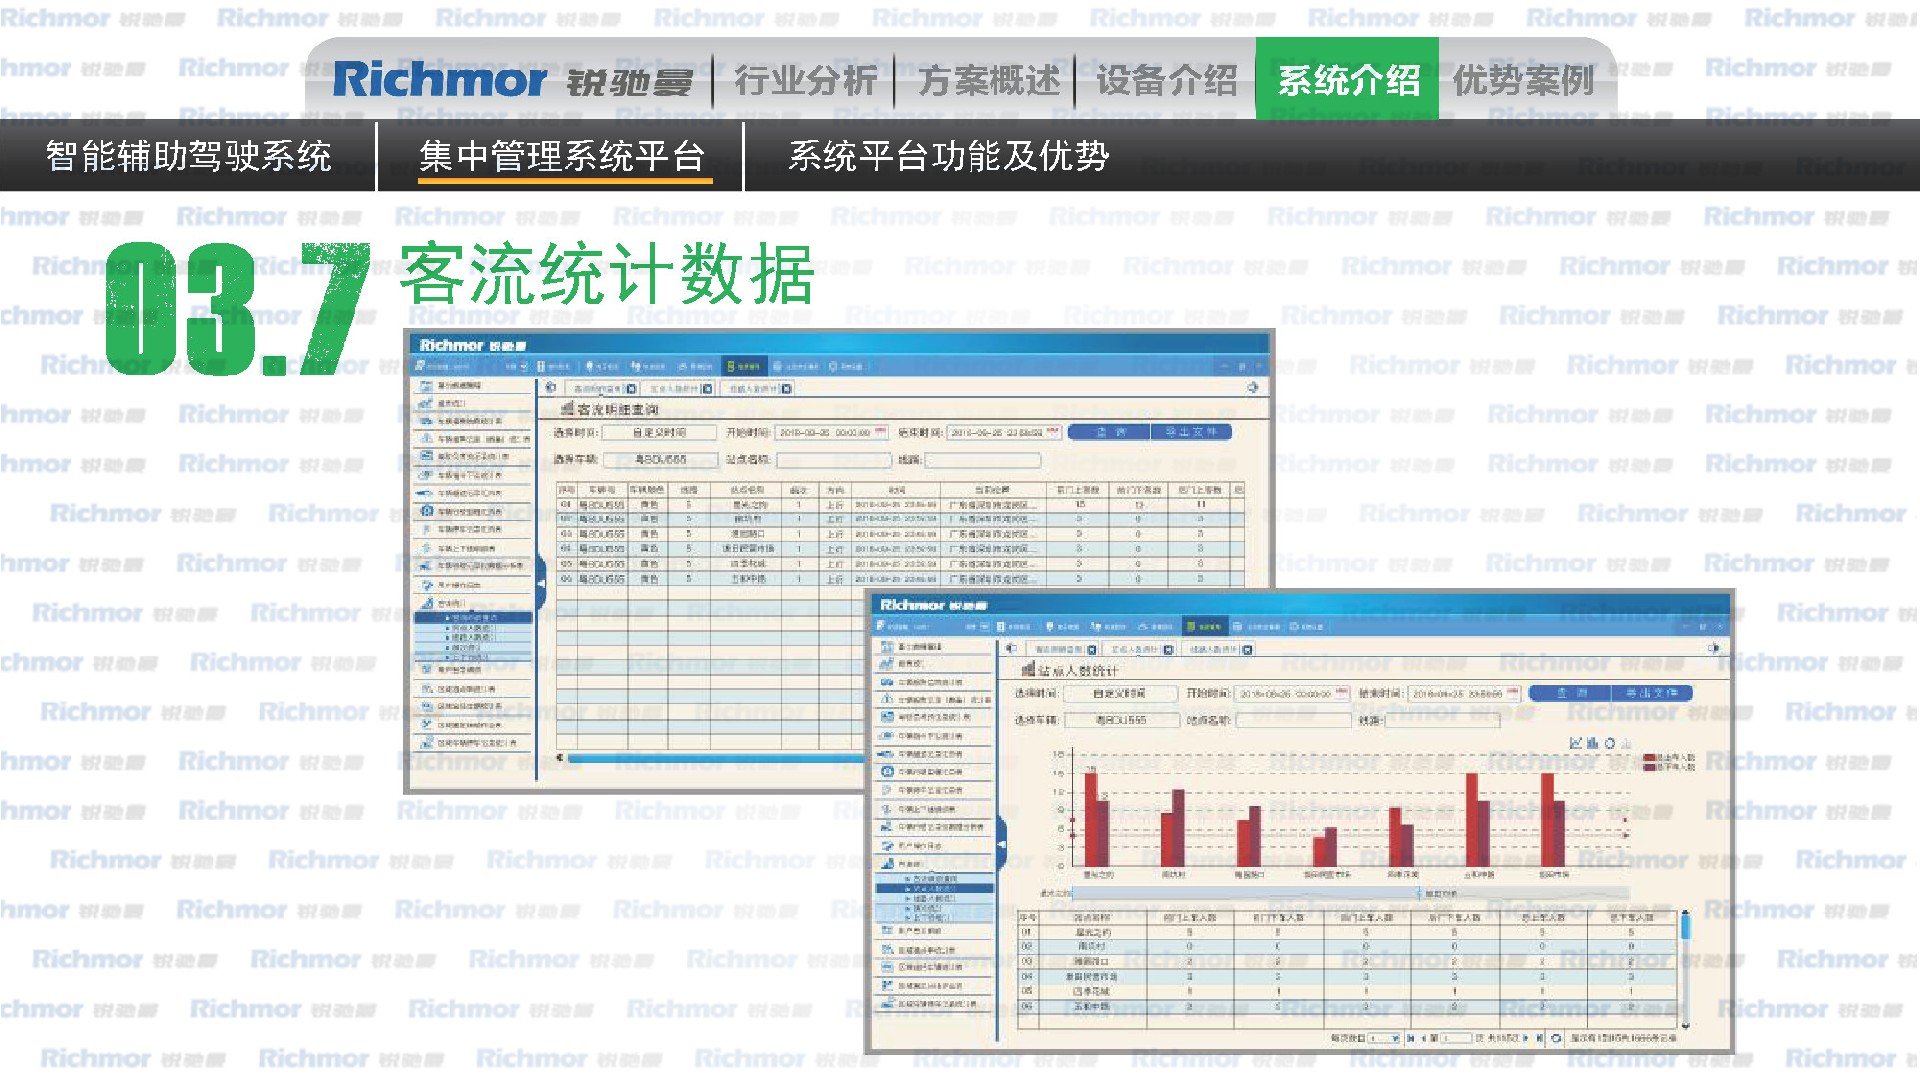Click 导出文件 export button in 站点人数统计 window
The width and height of the screenshot is (1920, 1079).
pyautogui.click(x=1652, y=692)
